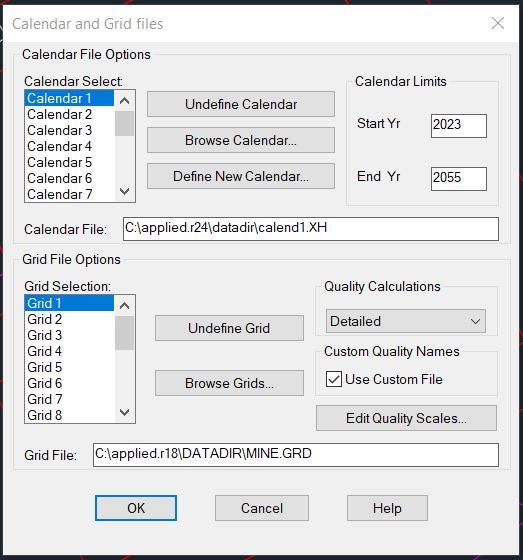Click down arrow of Grid Selection scrollbar

[x=124, y=412]
